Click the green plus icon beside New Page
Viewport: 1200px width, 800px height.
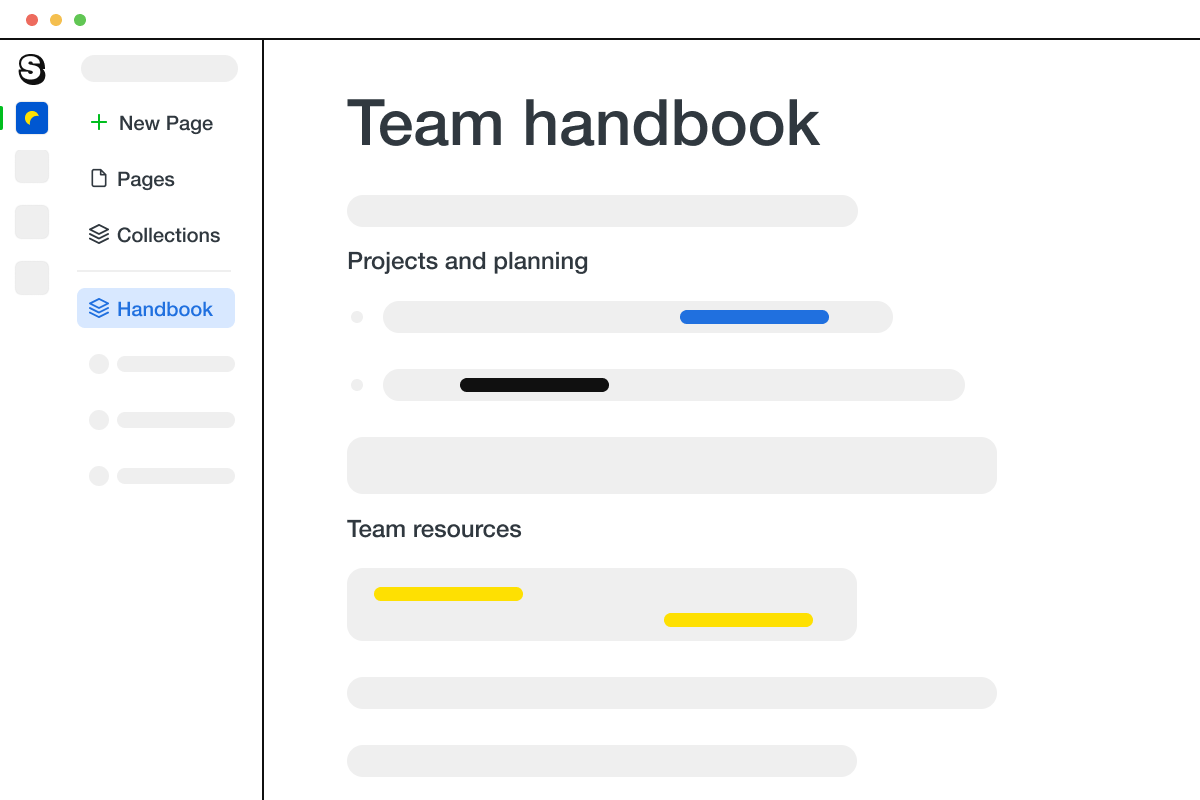point(98,122)
